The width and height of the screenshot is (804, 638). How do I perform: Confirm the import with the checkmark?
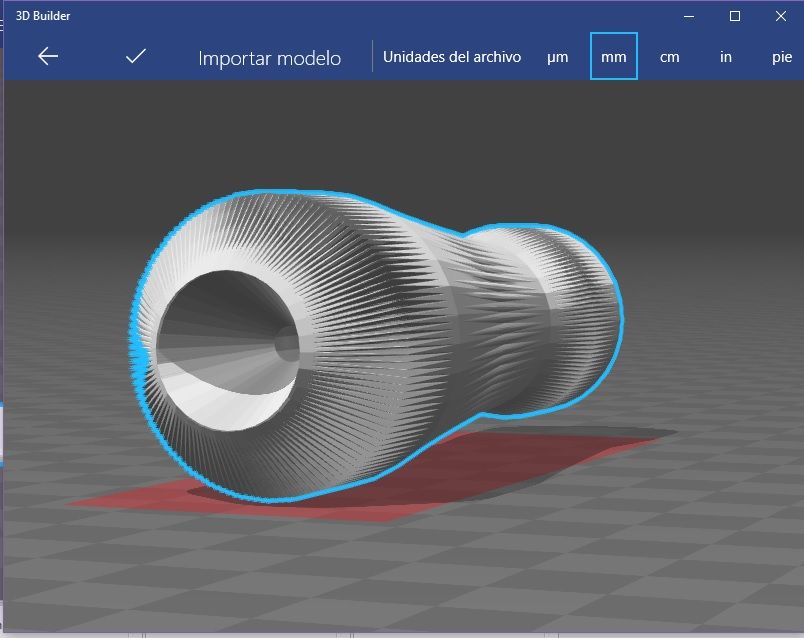[136, 56]
